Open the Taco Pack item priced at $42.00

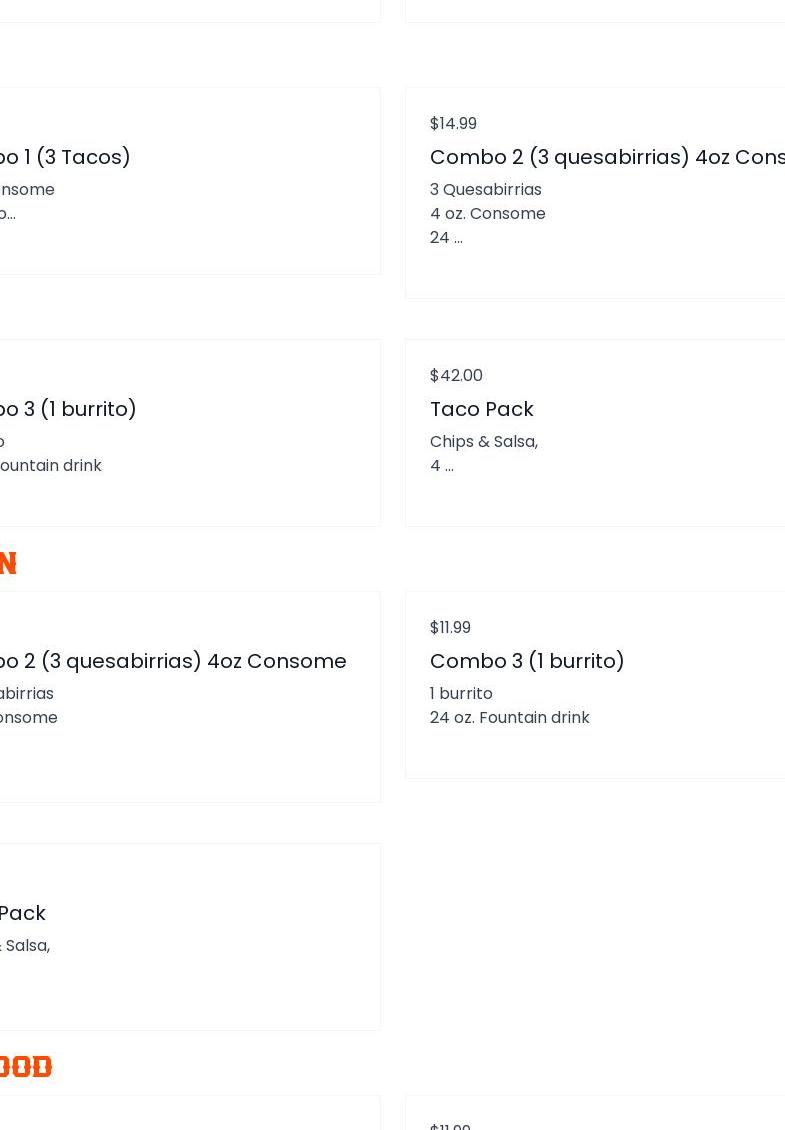481,409
